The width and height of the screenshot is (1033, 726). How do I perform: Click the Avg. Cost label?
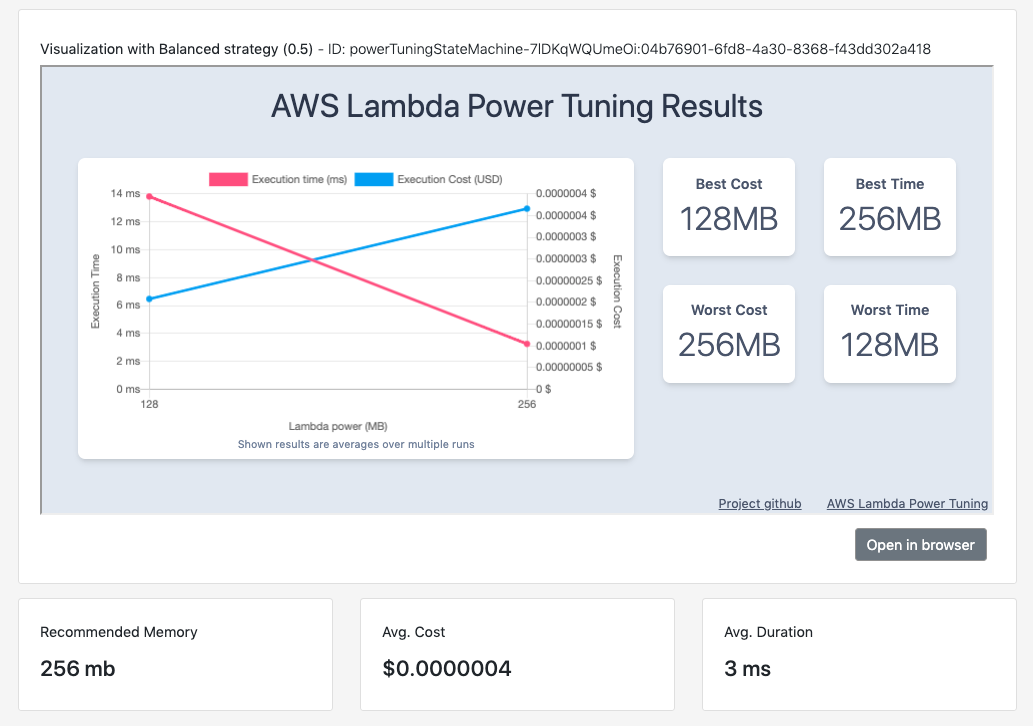414,632
